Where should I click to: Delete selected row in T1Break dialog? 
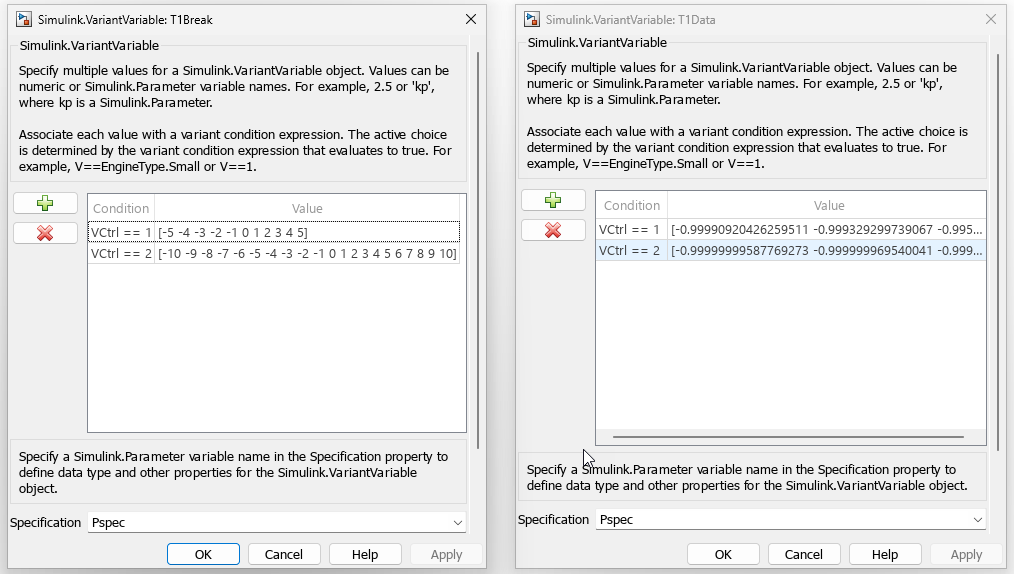click(x=45, y=233)
